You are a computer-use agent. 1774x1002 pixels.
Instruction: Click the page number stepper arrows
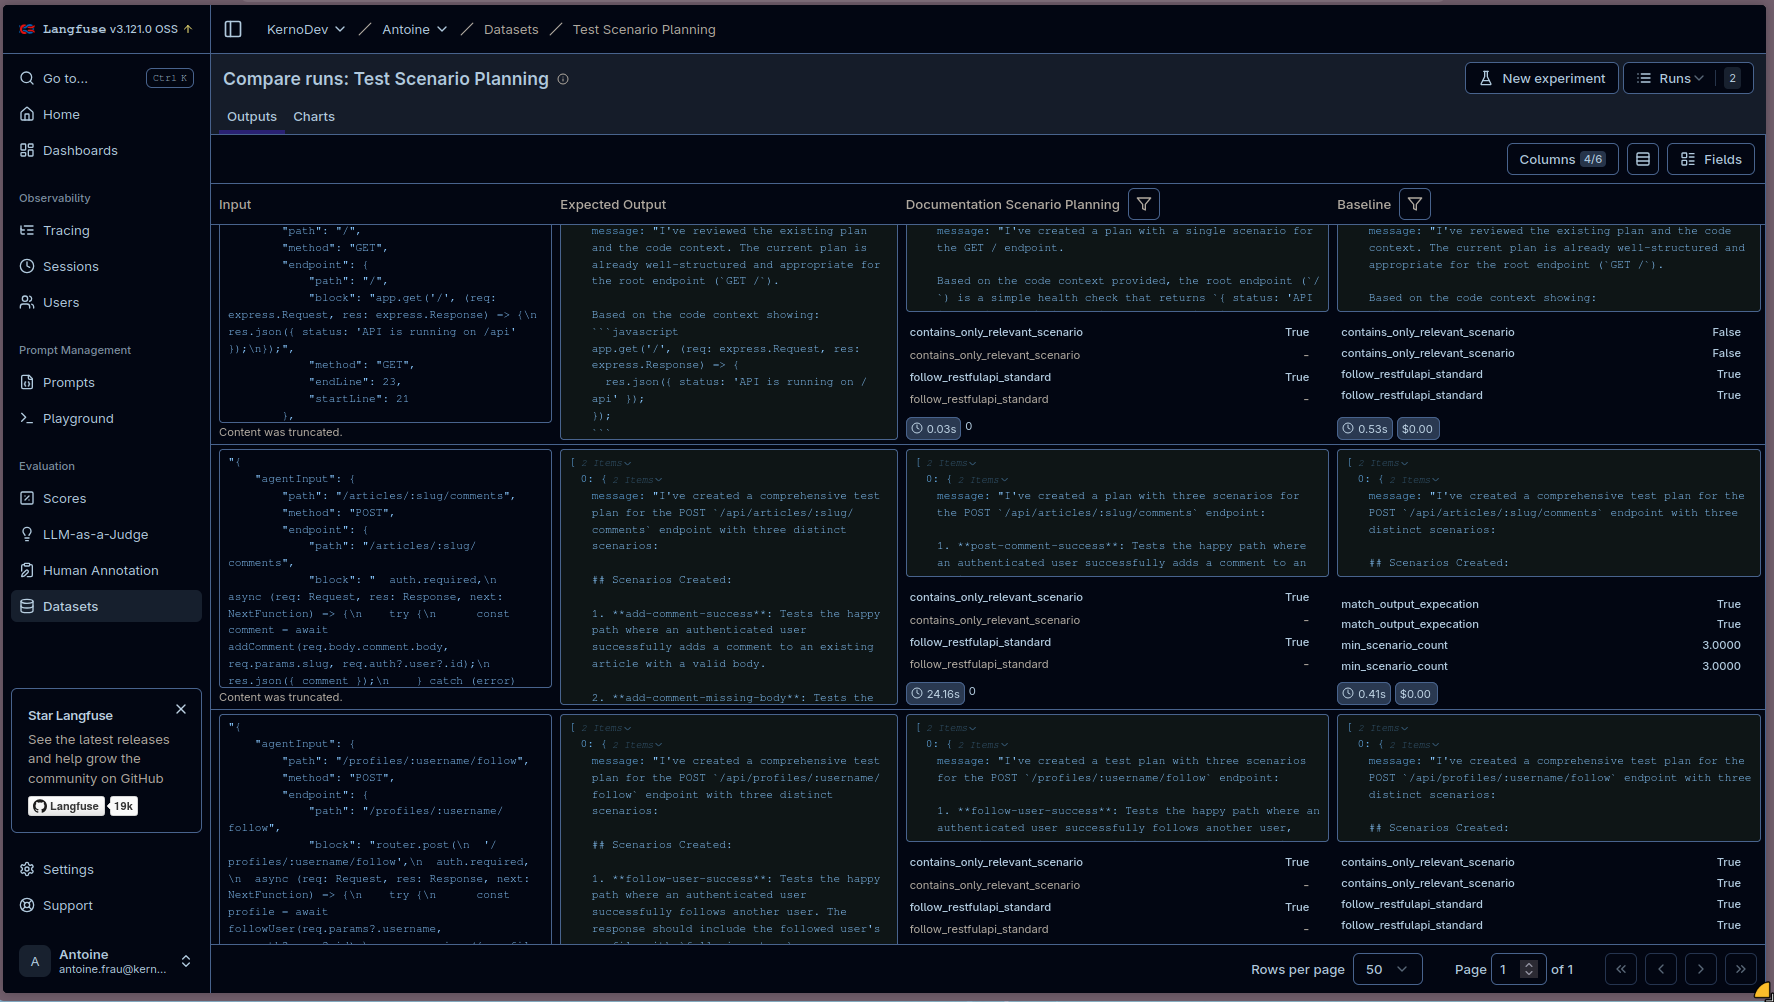[1528, 969]
